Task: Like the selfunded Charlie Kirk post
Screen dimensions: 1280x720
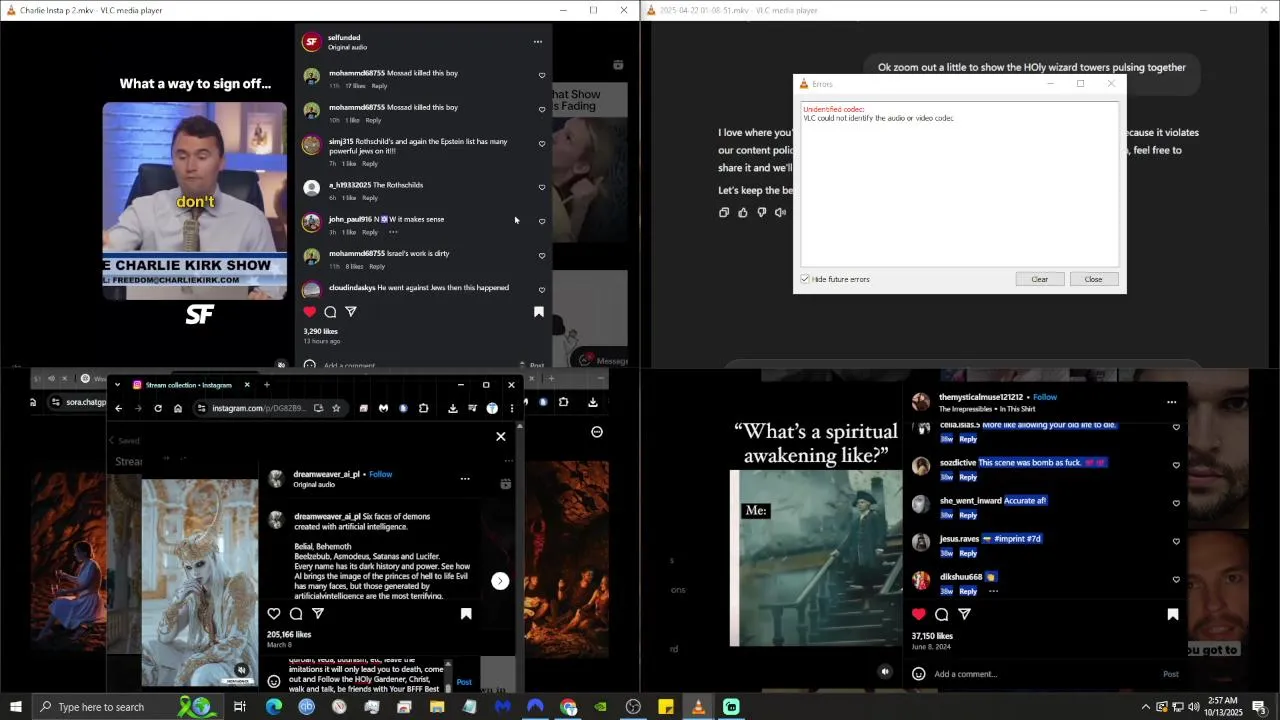Action: 310,312
